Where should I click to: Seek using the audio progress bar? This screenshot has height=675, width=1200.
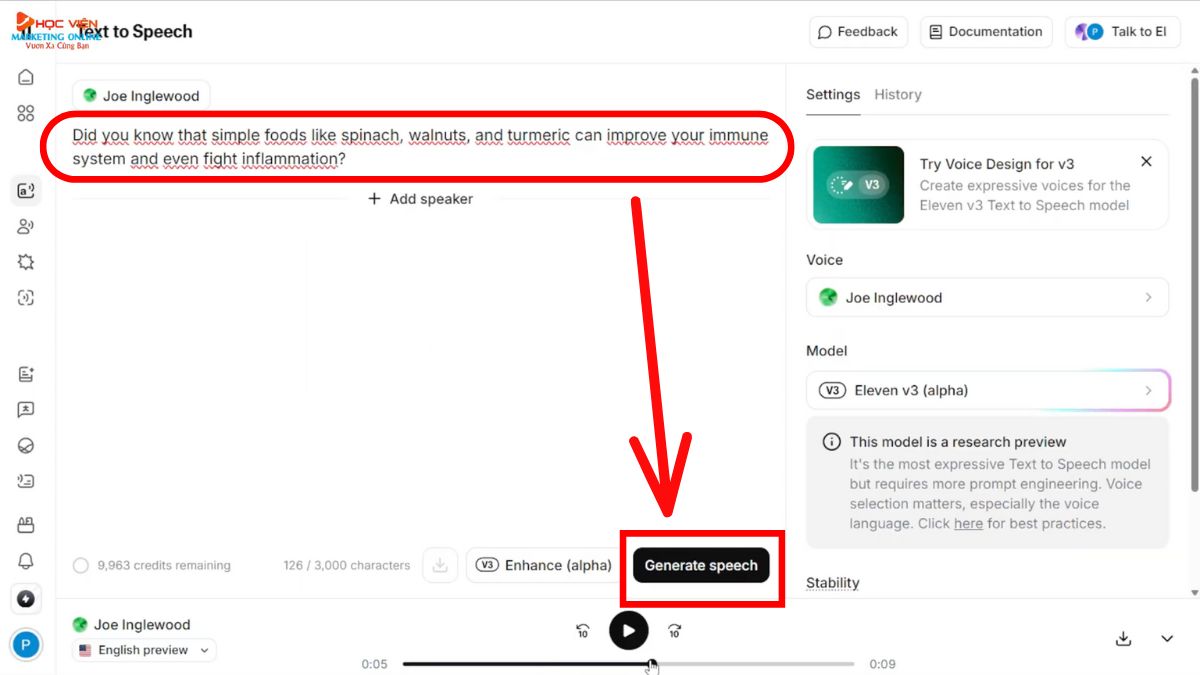click(628, 664)
